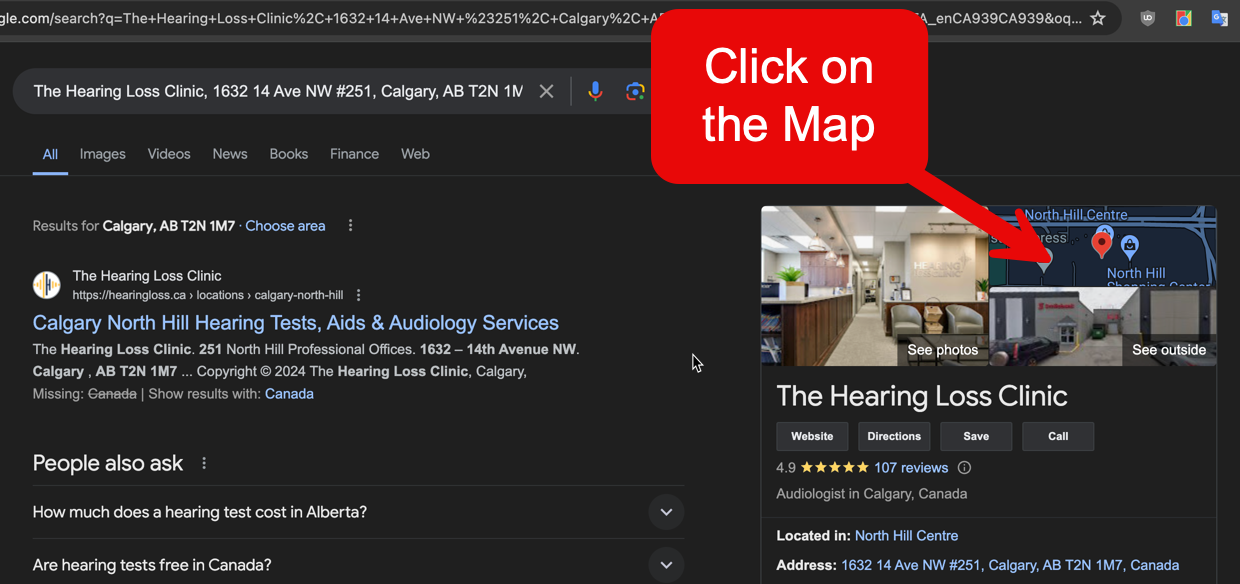Switch to the Books tab
Image resolution: width=1240 pixels, height=584 pixels.
289,154
